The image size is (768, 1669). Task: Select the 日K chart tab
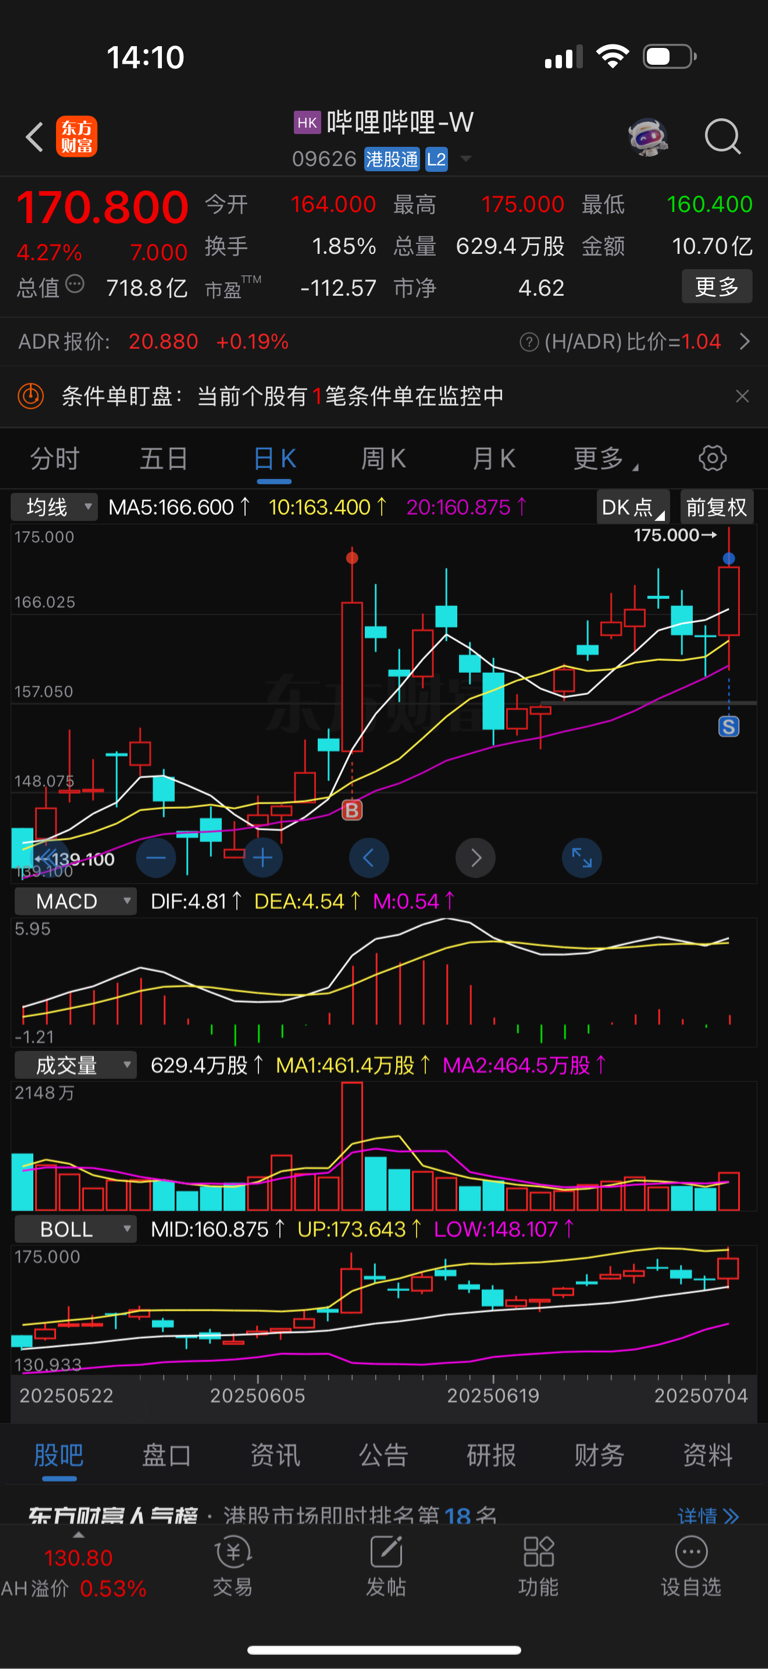[274, 459]
